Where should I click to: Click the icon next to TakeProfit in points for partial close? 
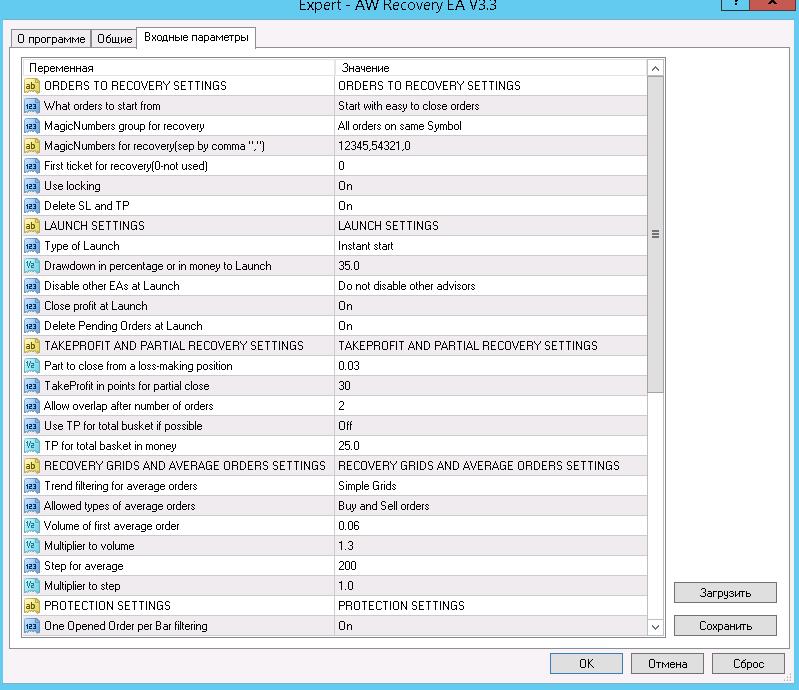pyautogui.click(x=32, y=386)
